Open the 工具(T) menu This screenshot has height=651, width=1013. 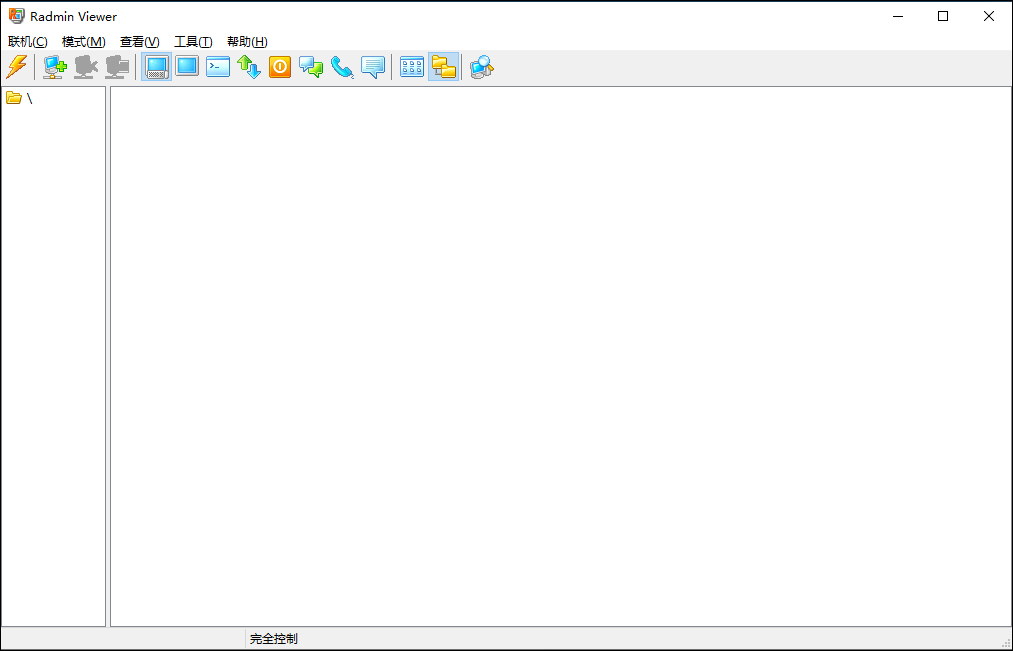[x=193, y=41]
